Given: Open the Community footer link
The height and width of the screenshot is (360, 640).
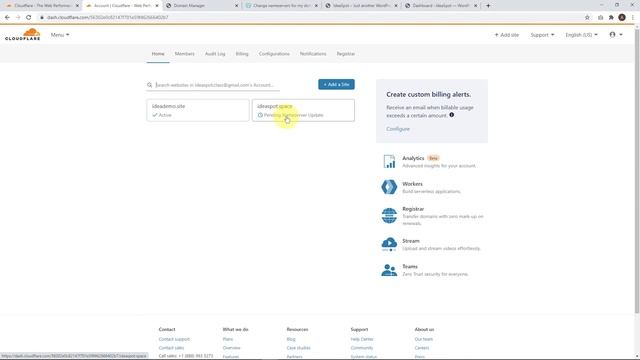Looking at the screenshot, I should tap(362, 348).
